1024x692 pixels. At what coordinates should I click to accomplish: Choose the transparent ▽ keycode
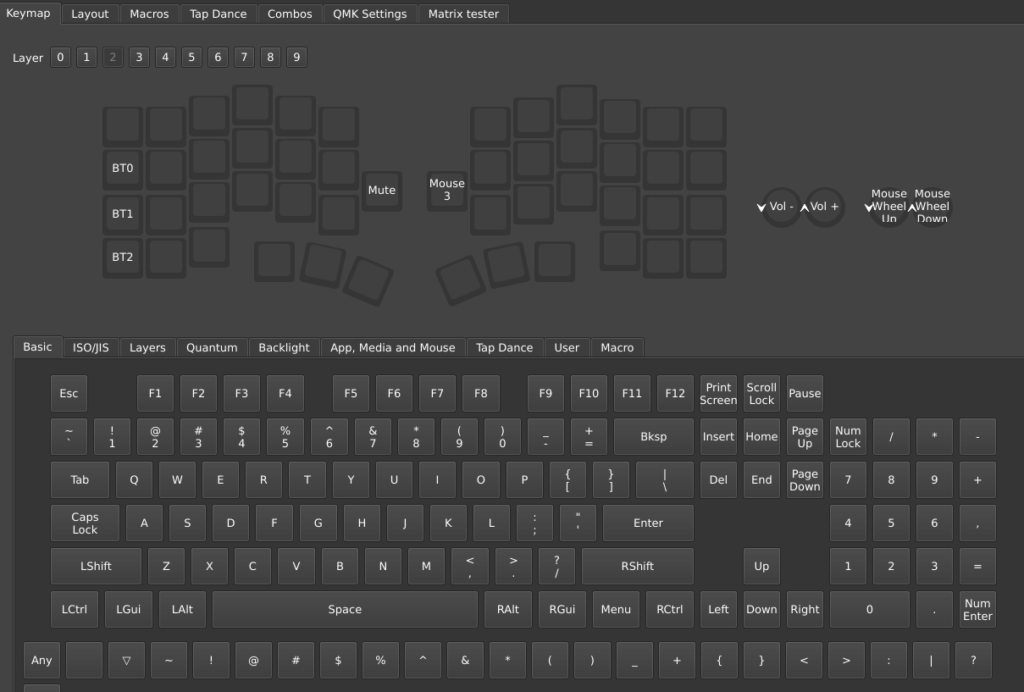[126, 660]
